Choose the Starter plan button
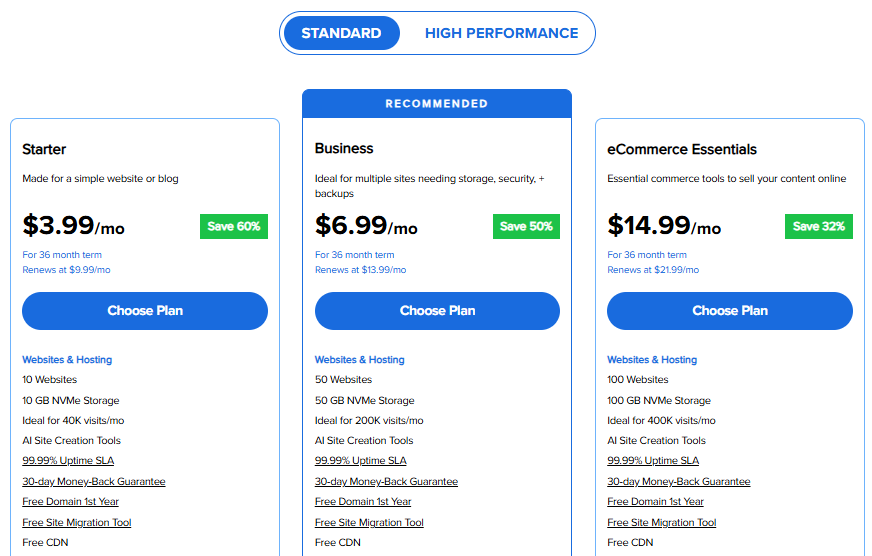The image size is (872, 556). tap(145, 311)
